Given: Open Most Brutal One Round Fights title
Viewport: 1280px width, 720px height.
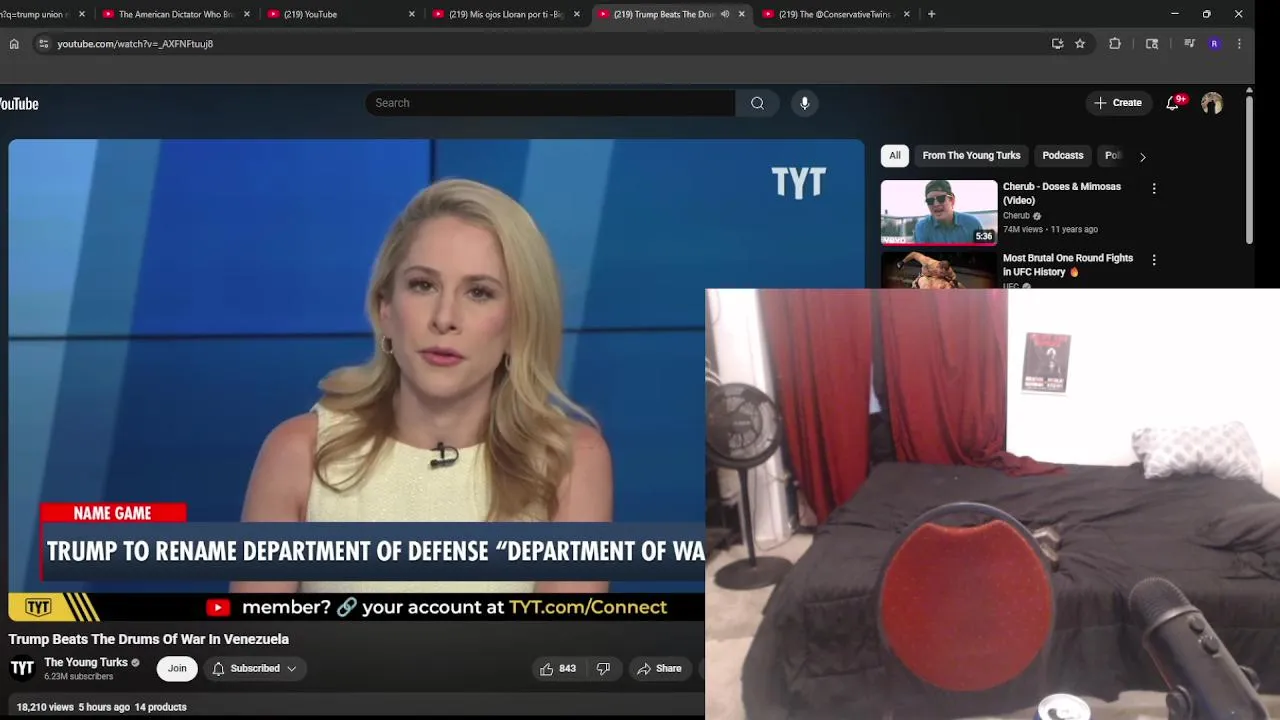Looking at the screenshot, I should tap(1068, 265).
